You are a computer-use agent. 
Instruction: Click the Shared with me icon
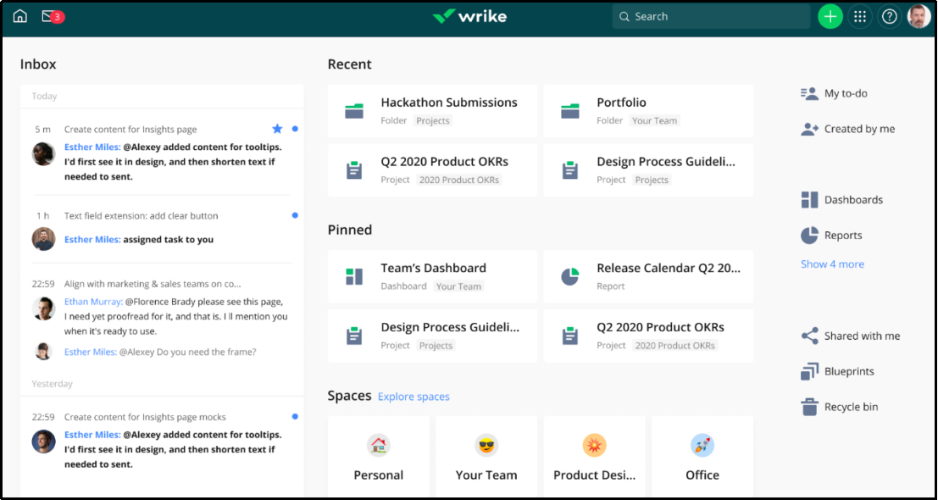coord(809,336)
